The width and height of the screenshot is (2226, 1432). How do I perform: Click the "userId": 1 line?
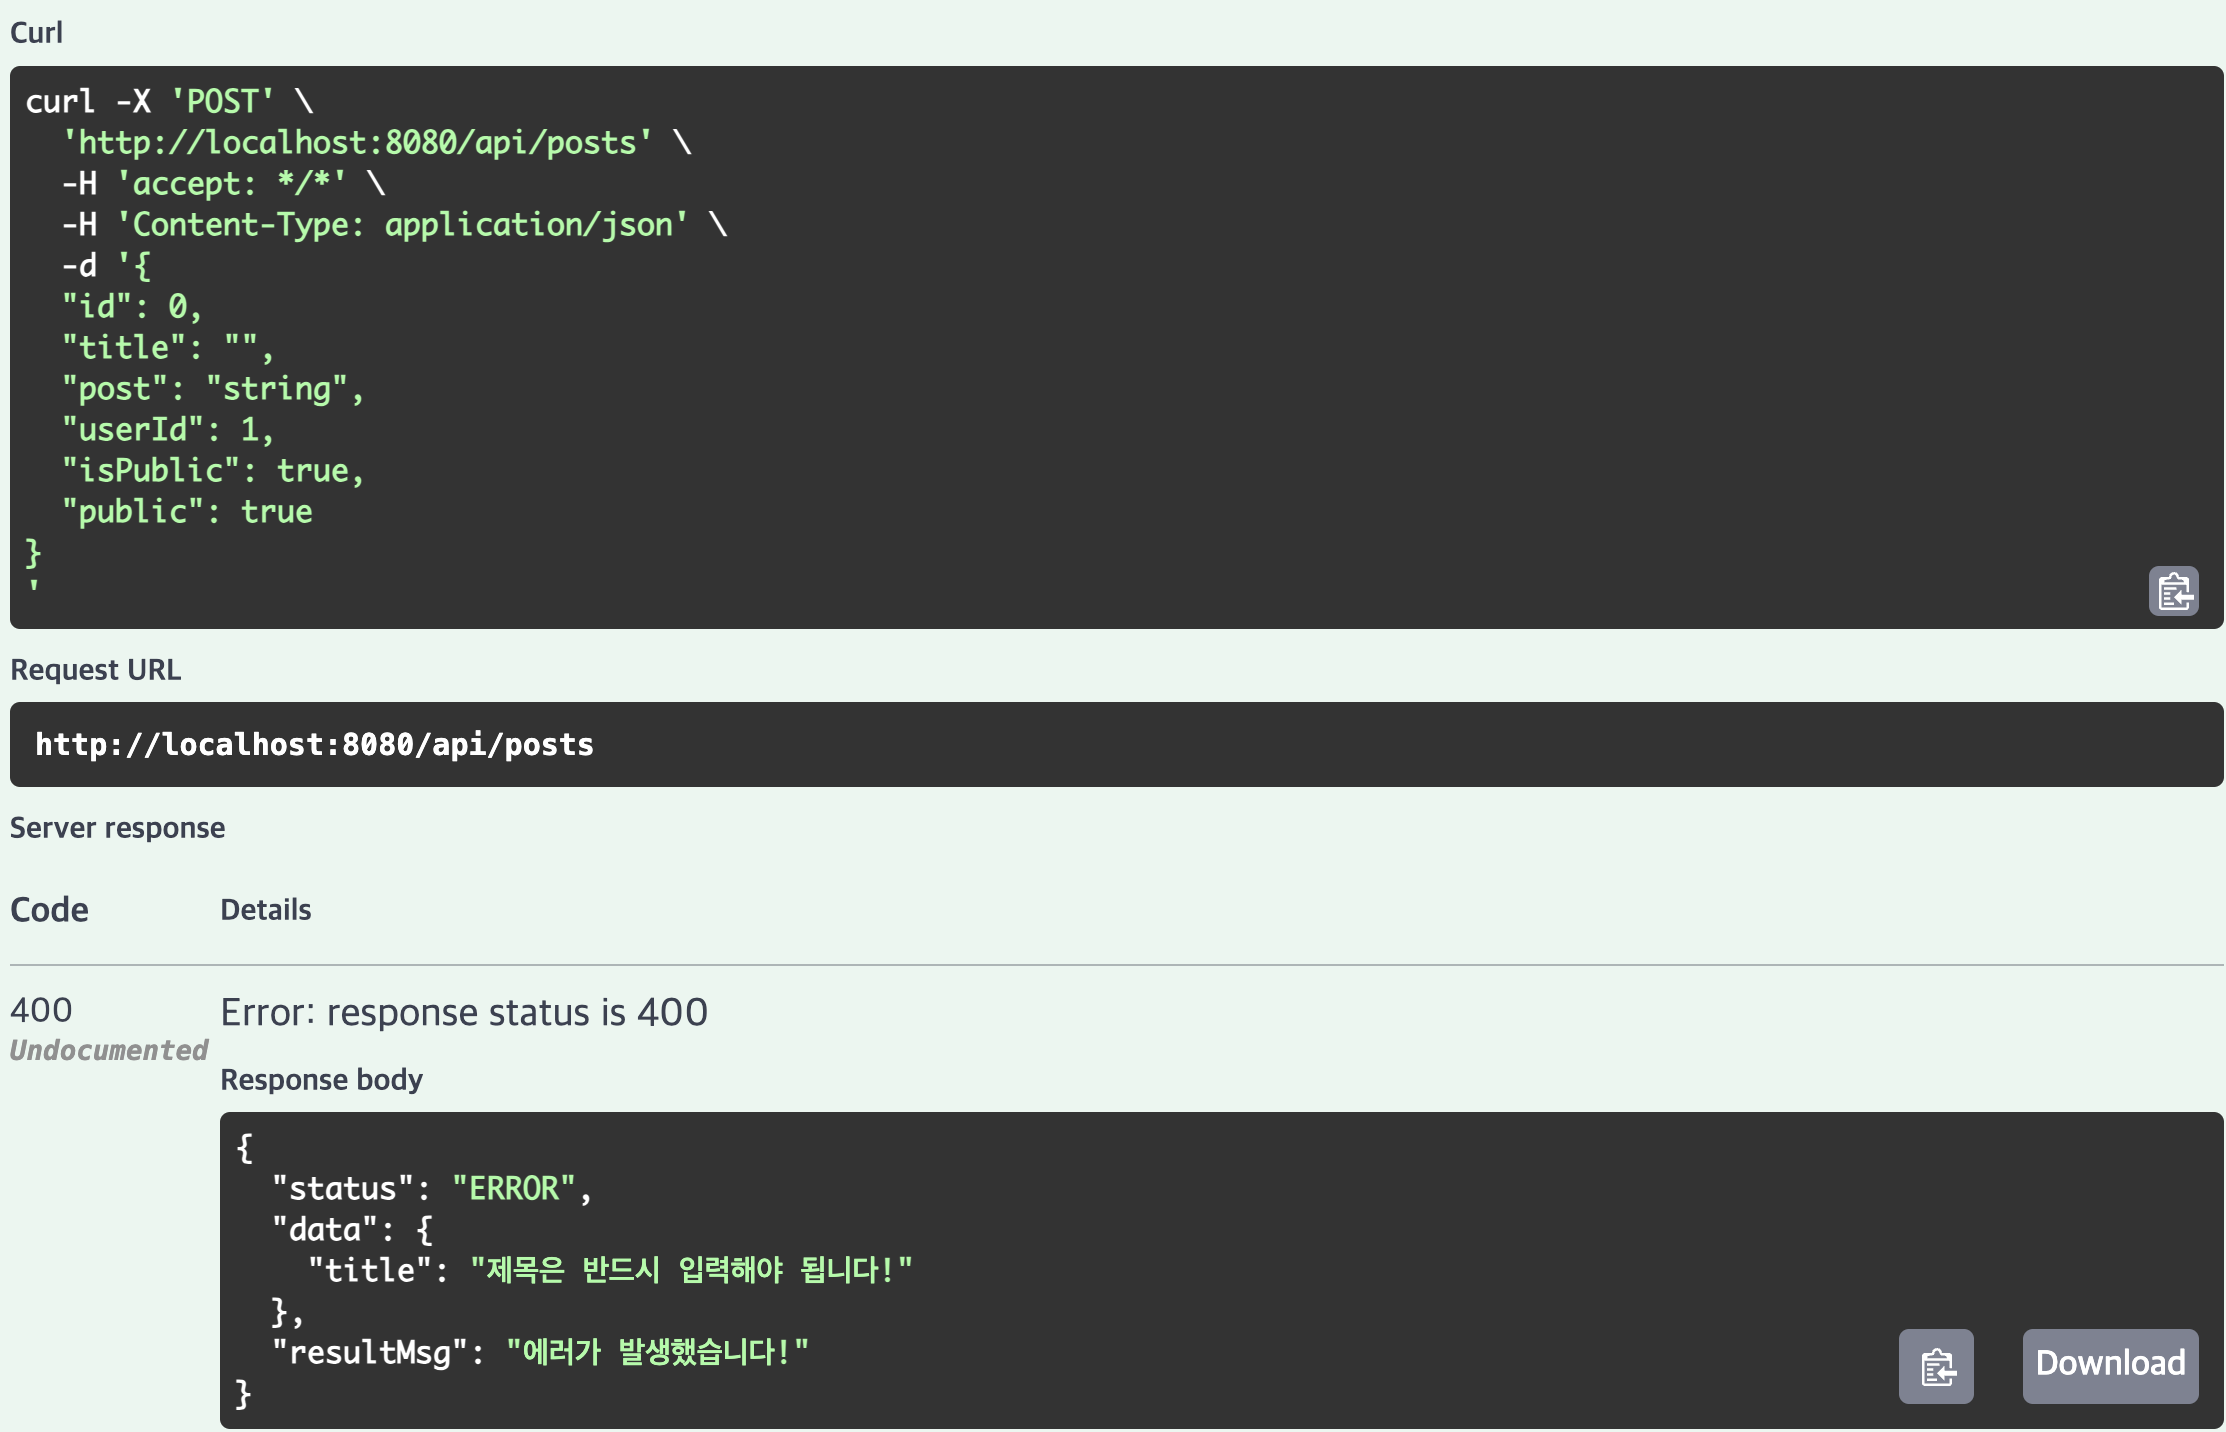(x=167, y=430)
